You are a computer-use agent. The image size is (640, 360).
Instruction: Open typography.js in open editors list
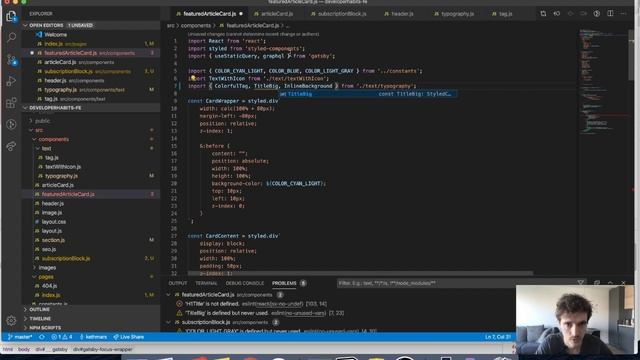click(x=60, y=90)
